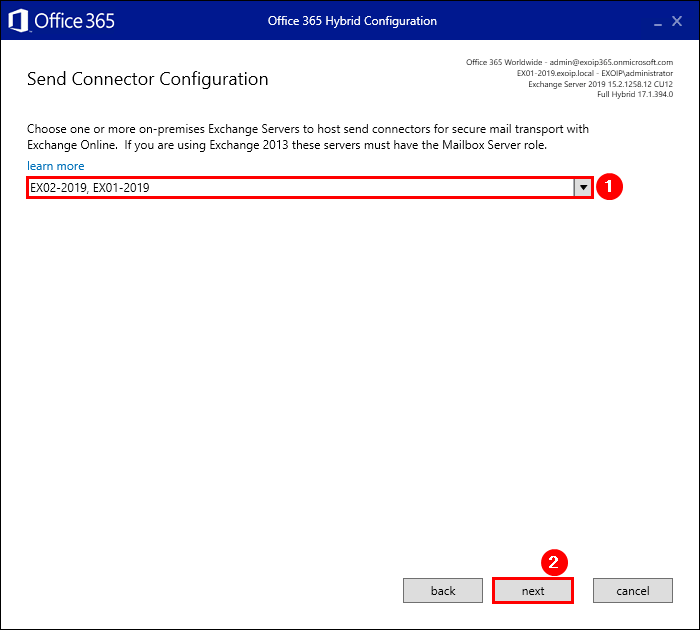Click the Send Connector Configuration heading
Viewport: 700px width, 630px height.
(x=147, y=79)
